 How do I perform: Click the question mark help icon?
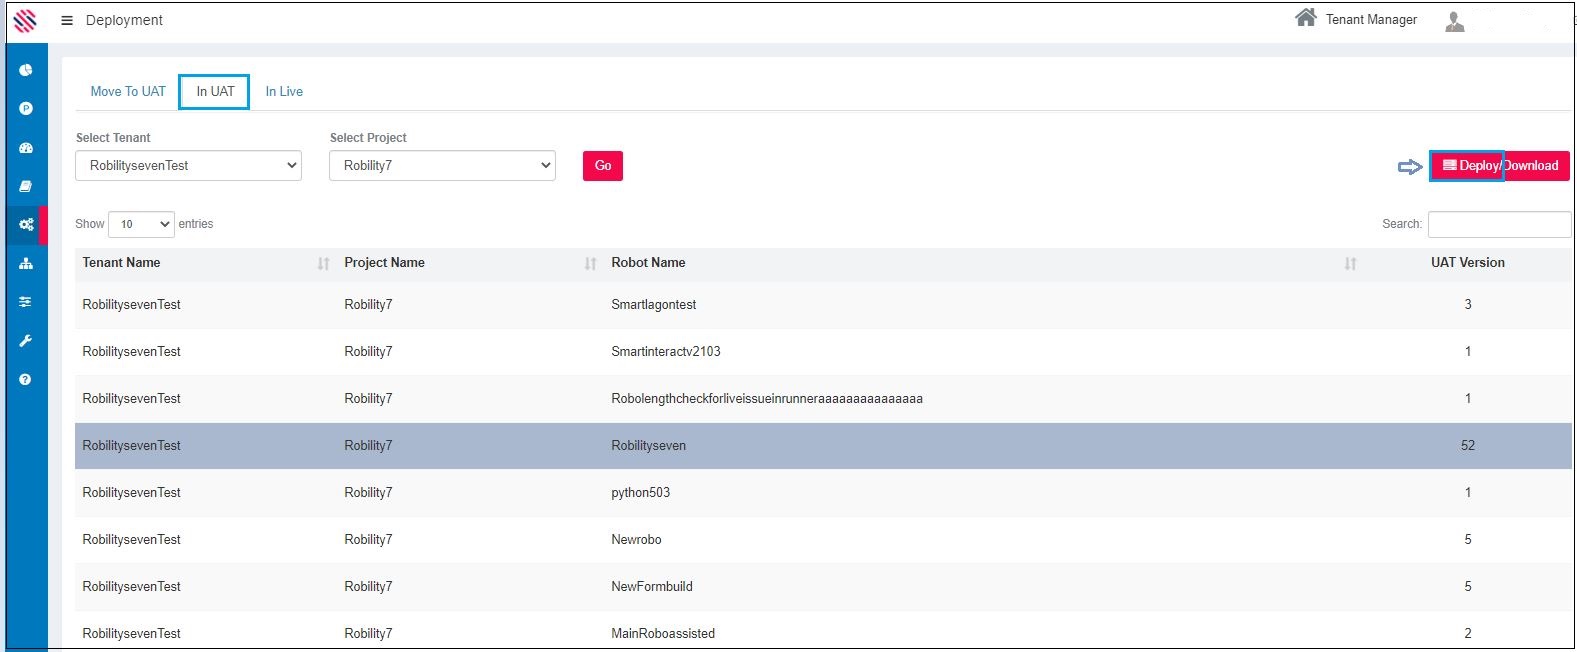tap(26, 379)
